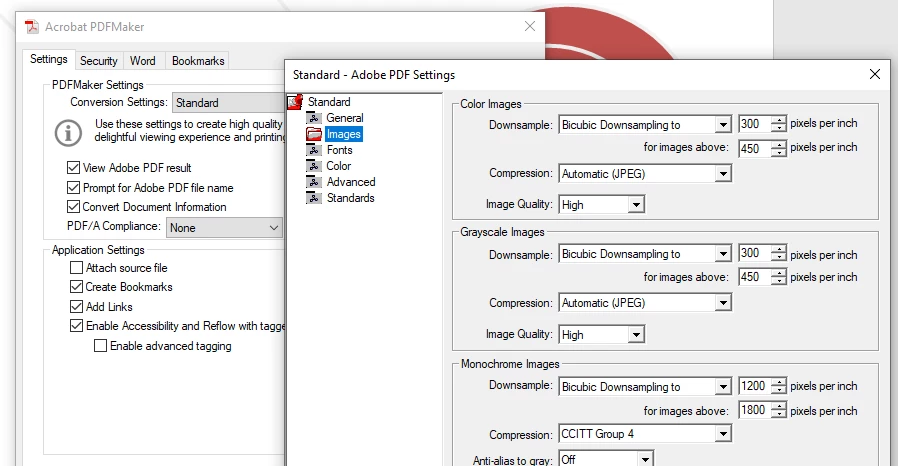
Task: Uncheck View Adobe PDF result
Action: point(73,168)
